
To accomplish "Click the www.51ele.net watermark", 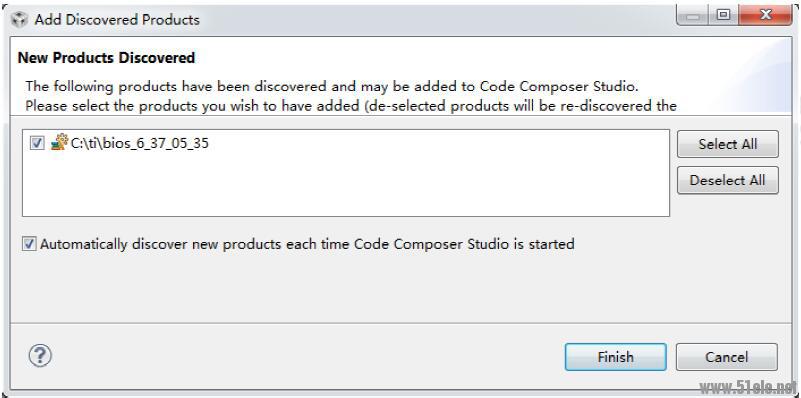I will tap(747, 387).
